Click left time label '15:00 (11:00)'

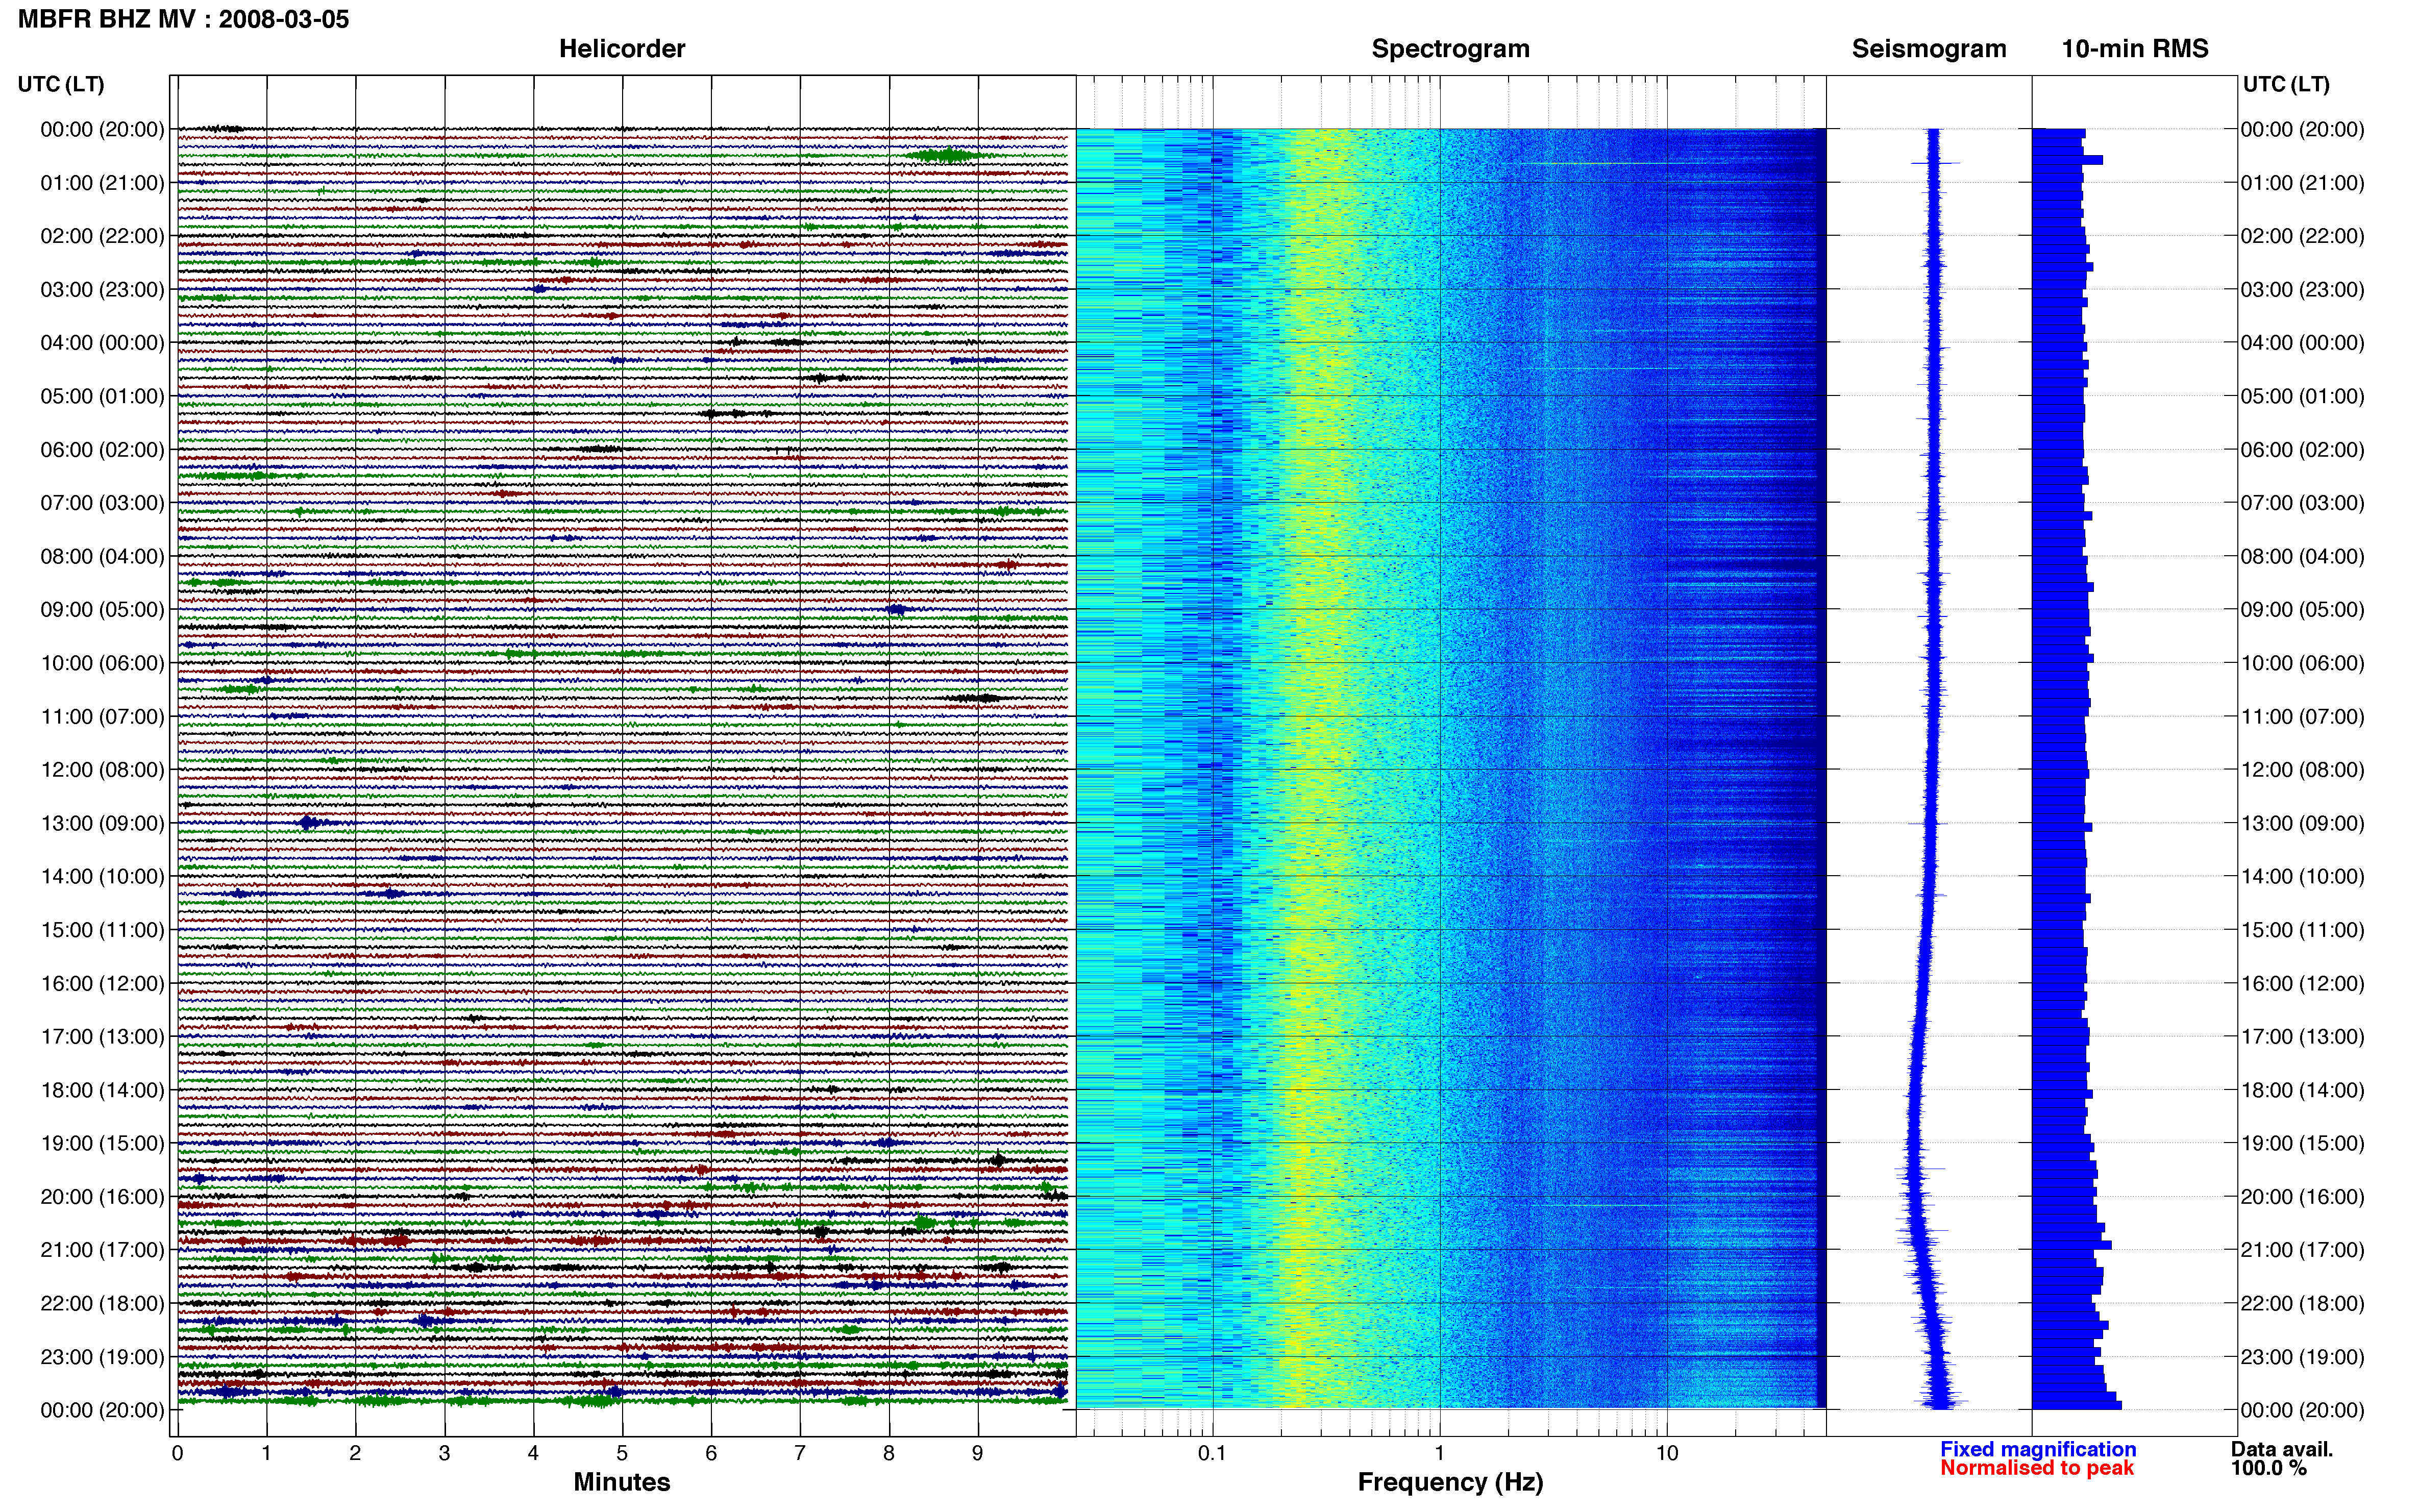click(102, 930)
